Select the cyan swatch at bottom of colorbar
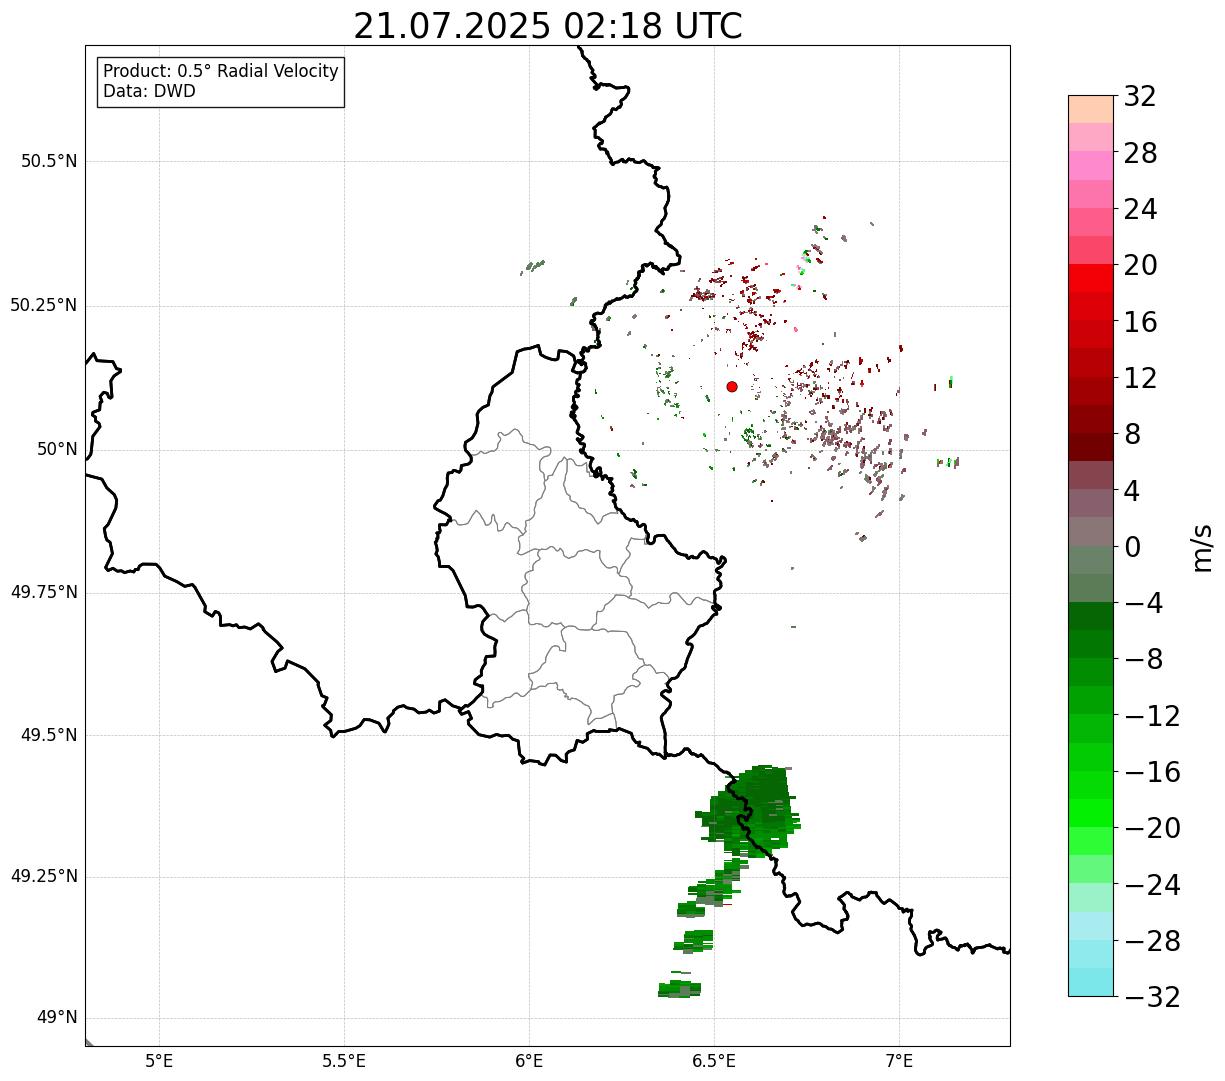This screenshot has width=1225, height=1081. click(1091, 982)
